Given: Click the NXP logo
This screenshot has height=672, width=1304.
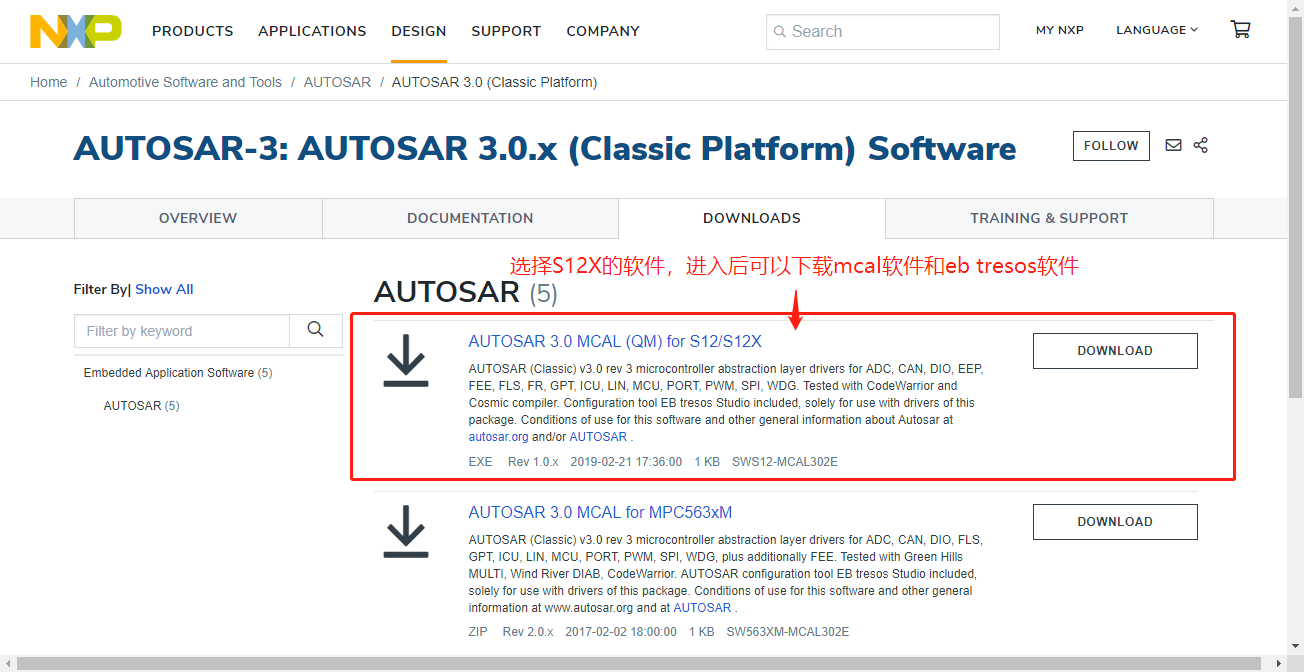Looking at the screenshot, I should (75, 30).
